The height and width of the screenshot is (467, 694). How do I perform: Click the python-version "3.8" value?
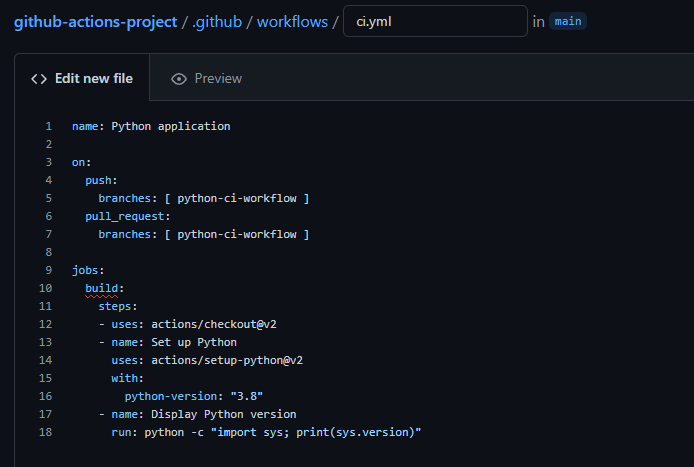click(x=247, y=396)
